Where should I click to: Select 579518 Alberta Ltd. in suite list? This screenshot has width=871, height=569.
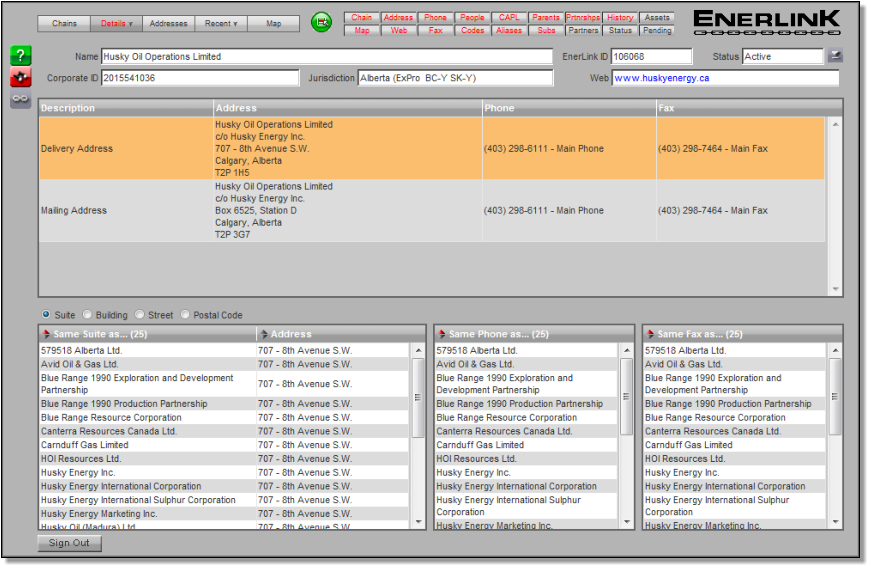pos(223,350)
